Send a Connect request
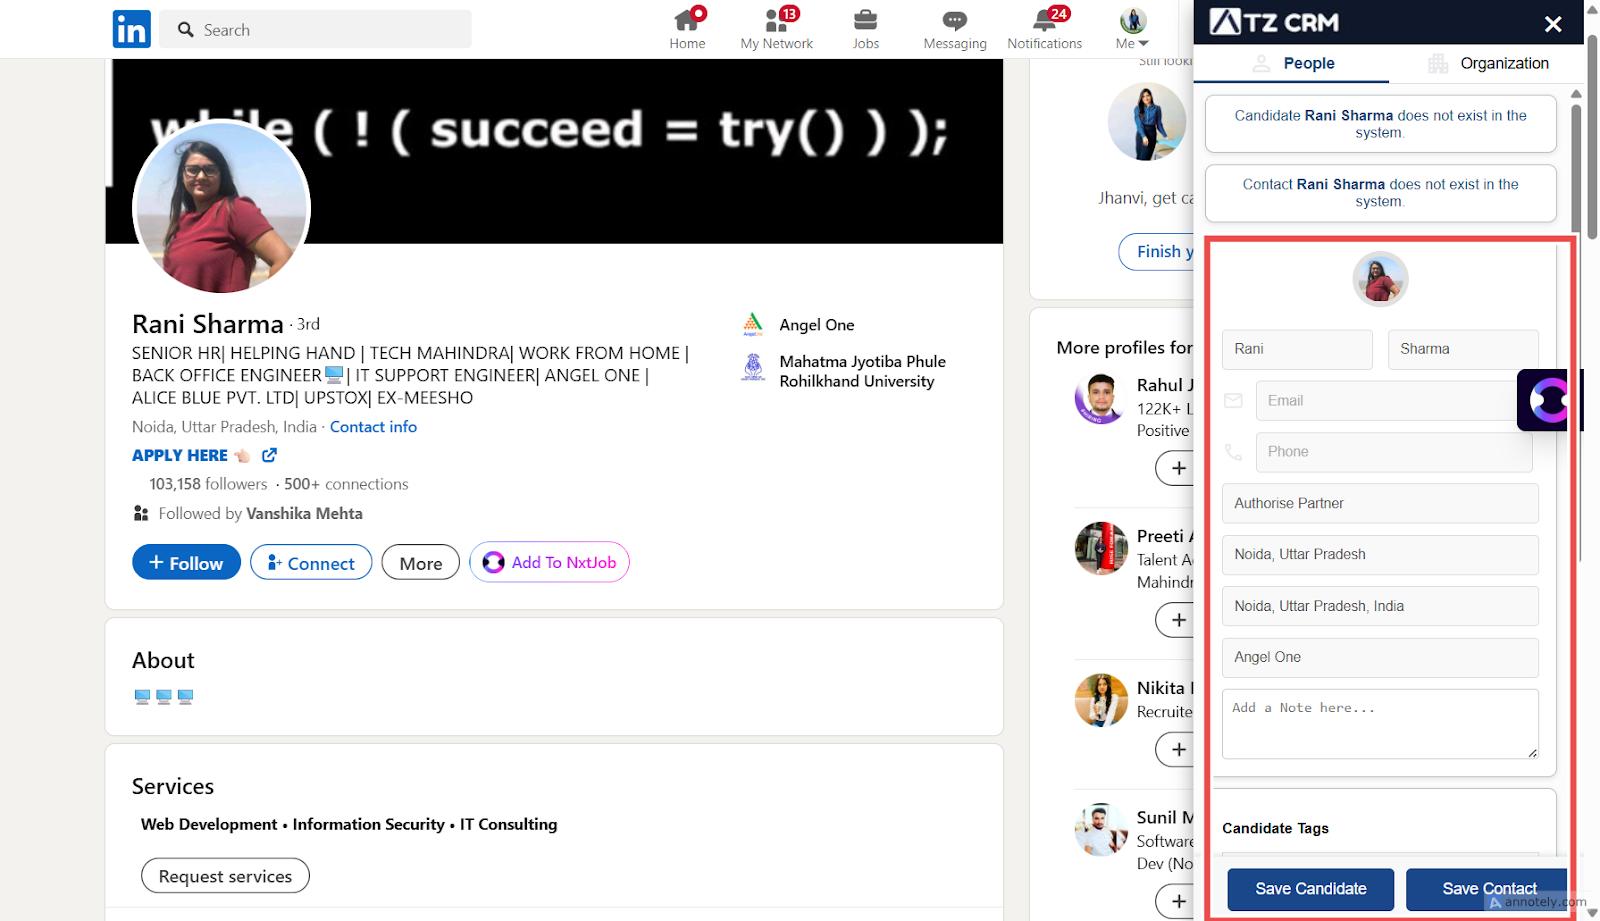This screenshot has height=921, width=1600. (x=311, y=563)
